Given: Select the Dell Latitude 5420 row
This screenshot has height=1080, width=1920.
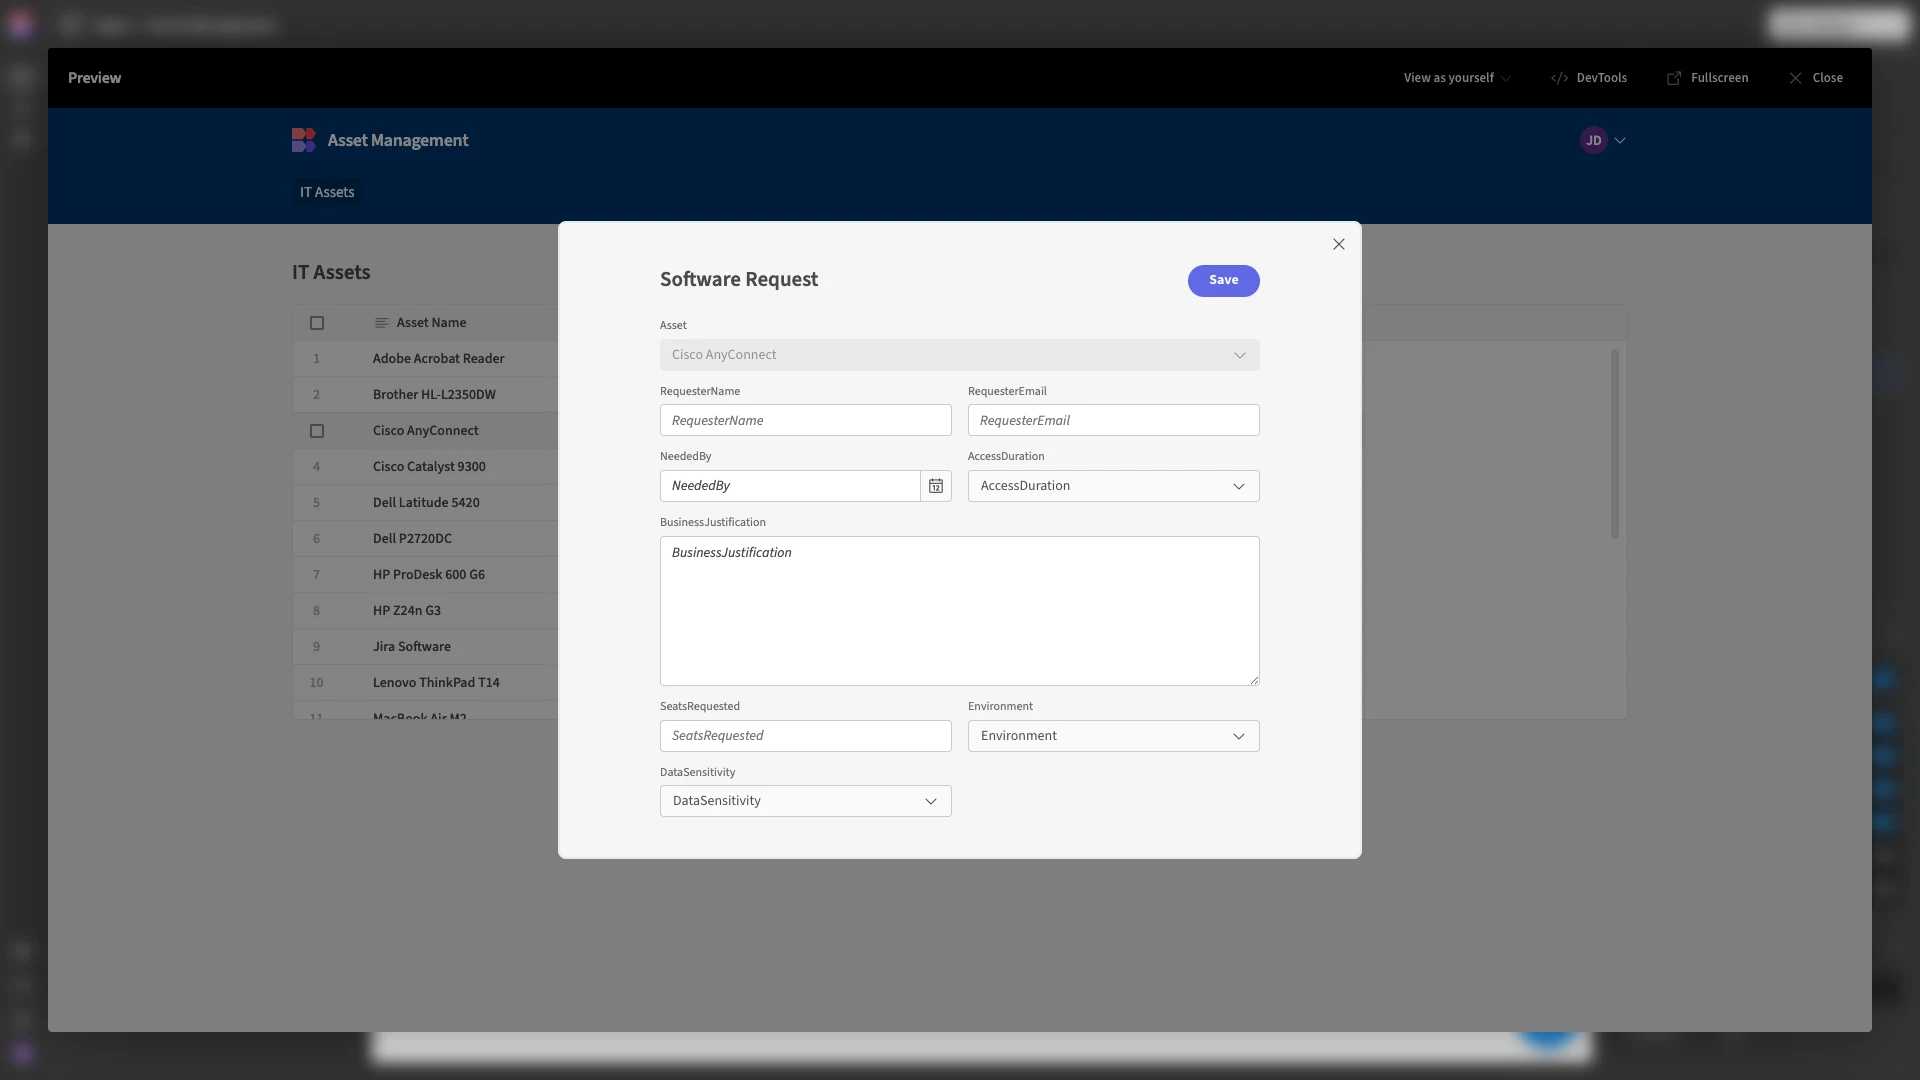Looking at the screenshot, I should tap(426, 503).
